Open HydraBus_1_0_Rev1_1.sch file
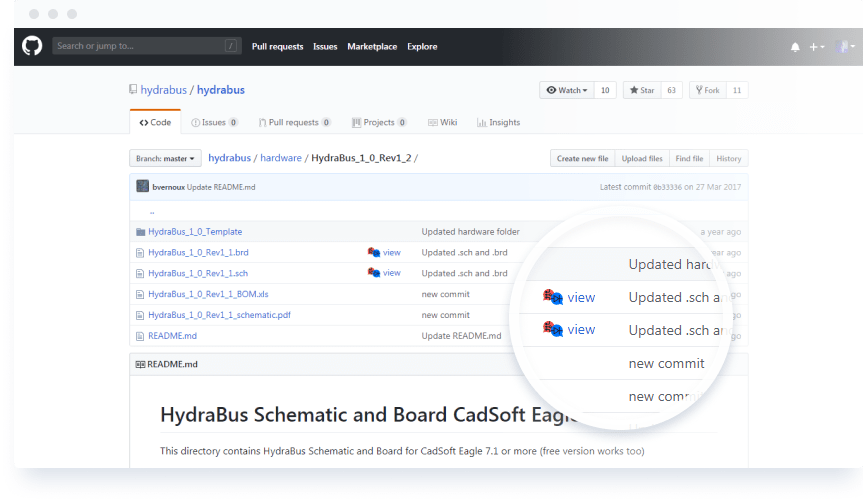 (198, 273)
